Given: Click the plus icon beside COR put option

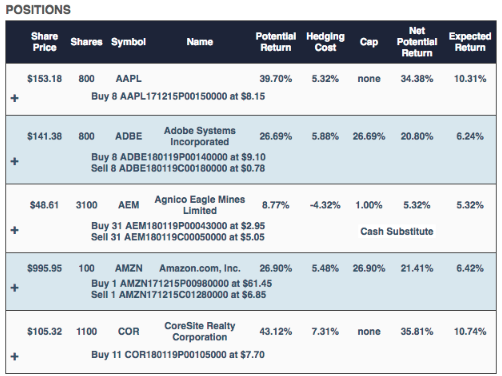Looking at the screenshot, I should tap(15, 357).
